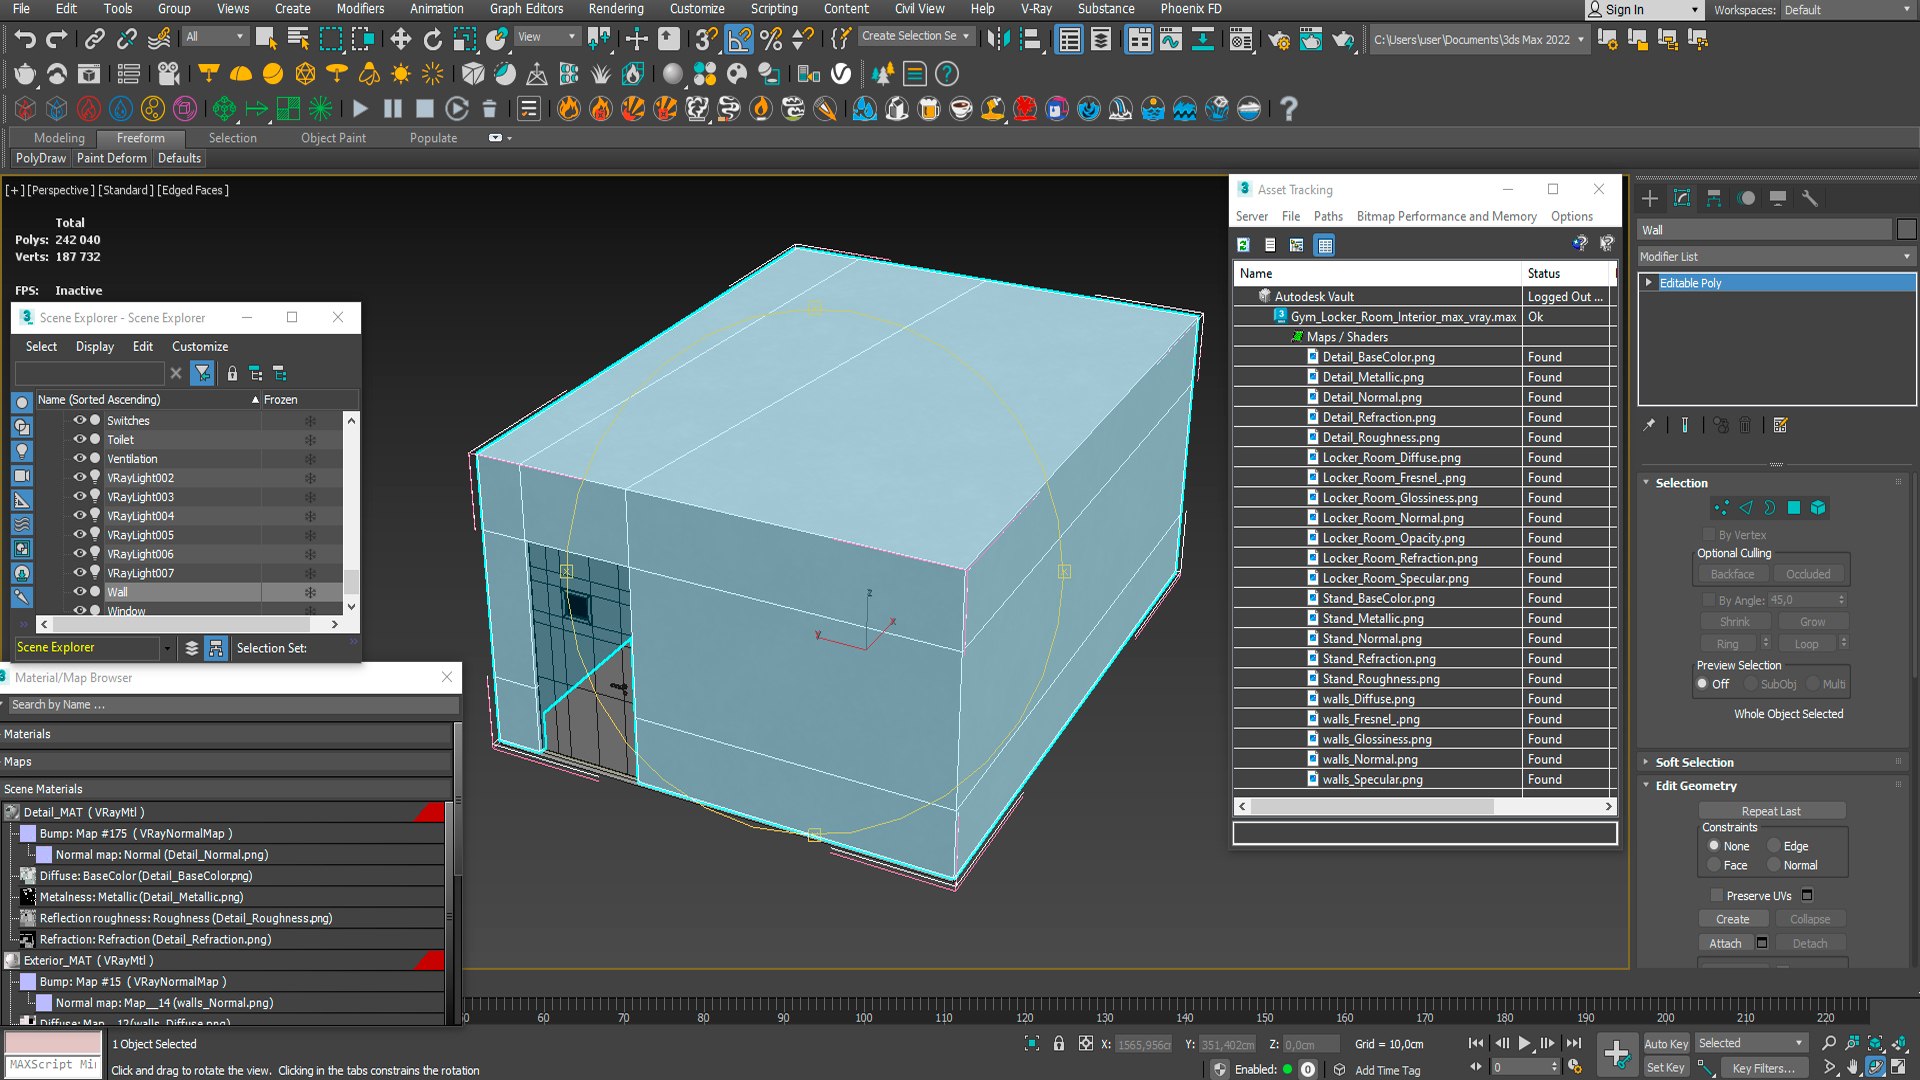Enable the By Vertex checkbox
Viewport: 1920px width, 1080px height.
pos(1709,534)
